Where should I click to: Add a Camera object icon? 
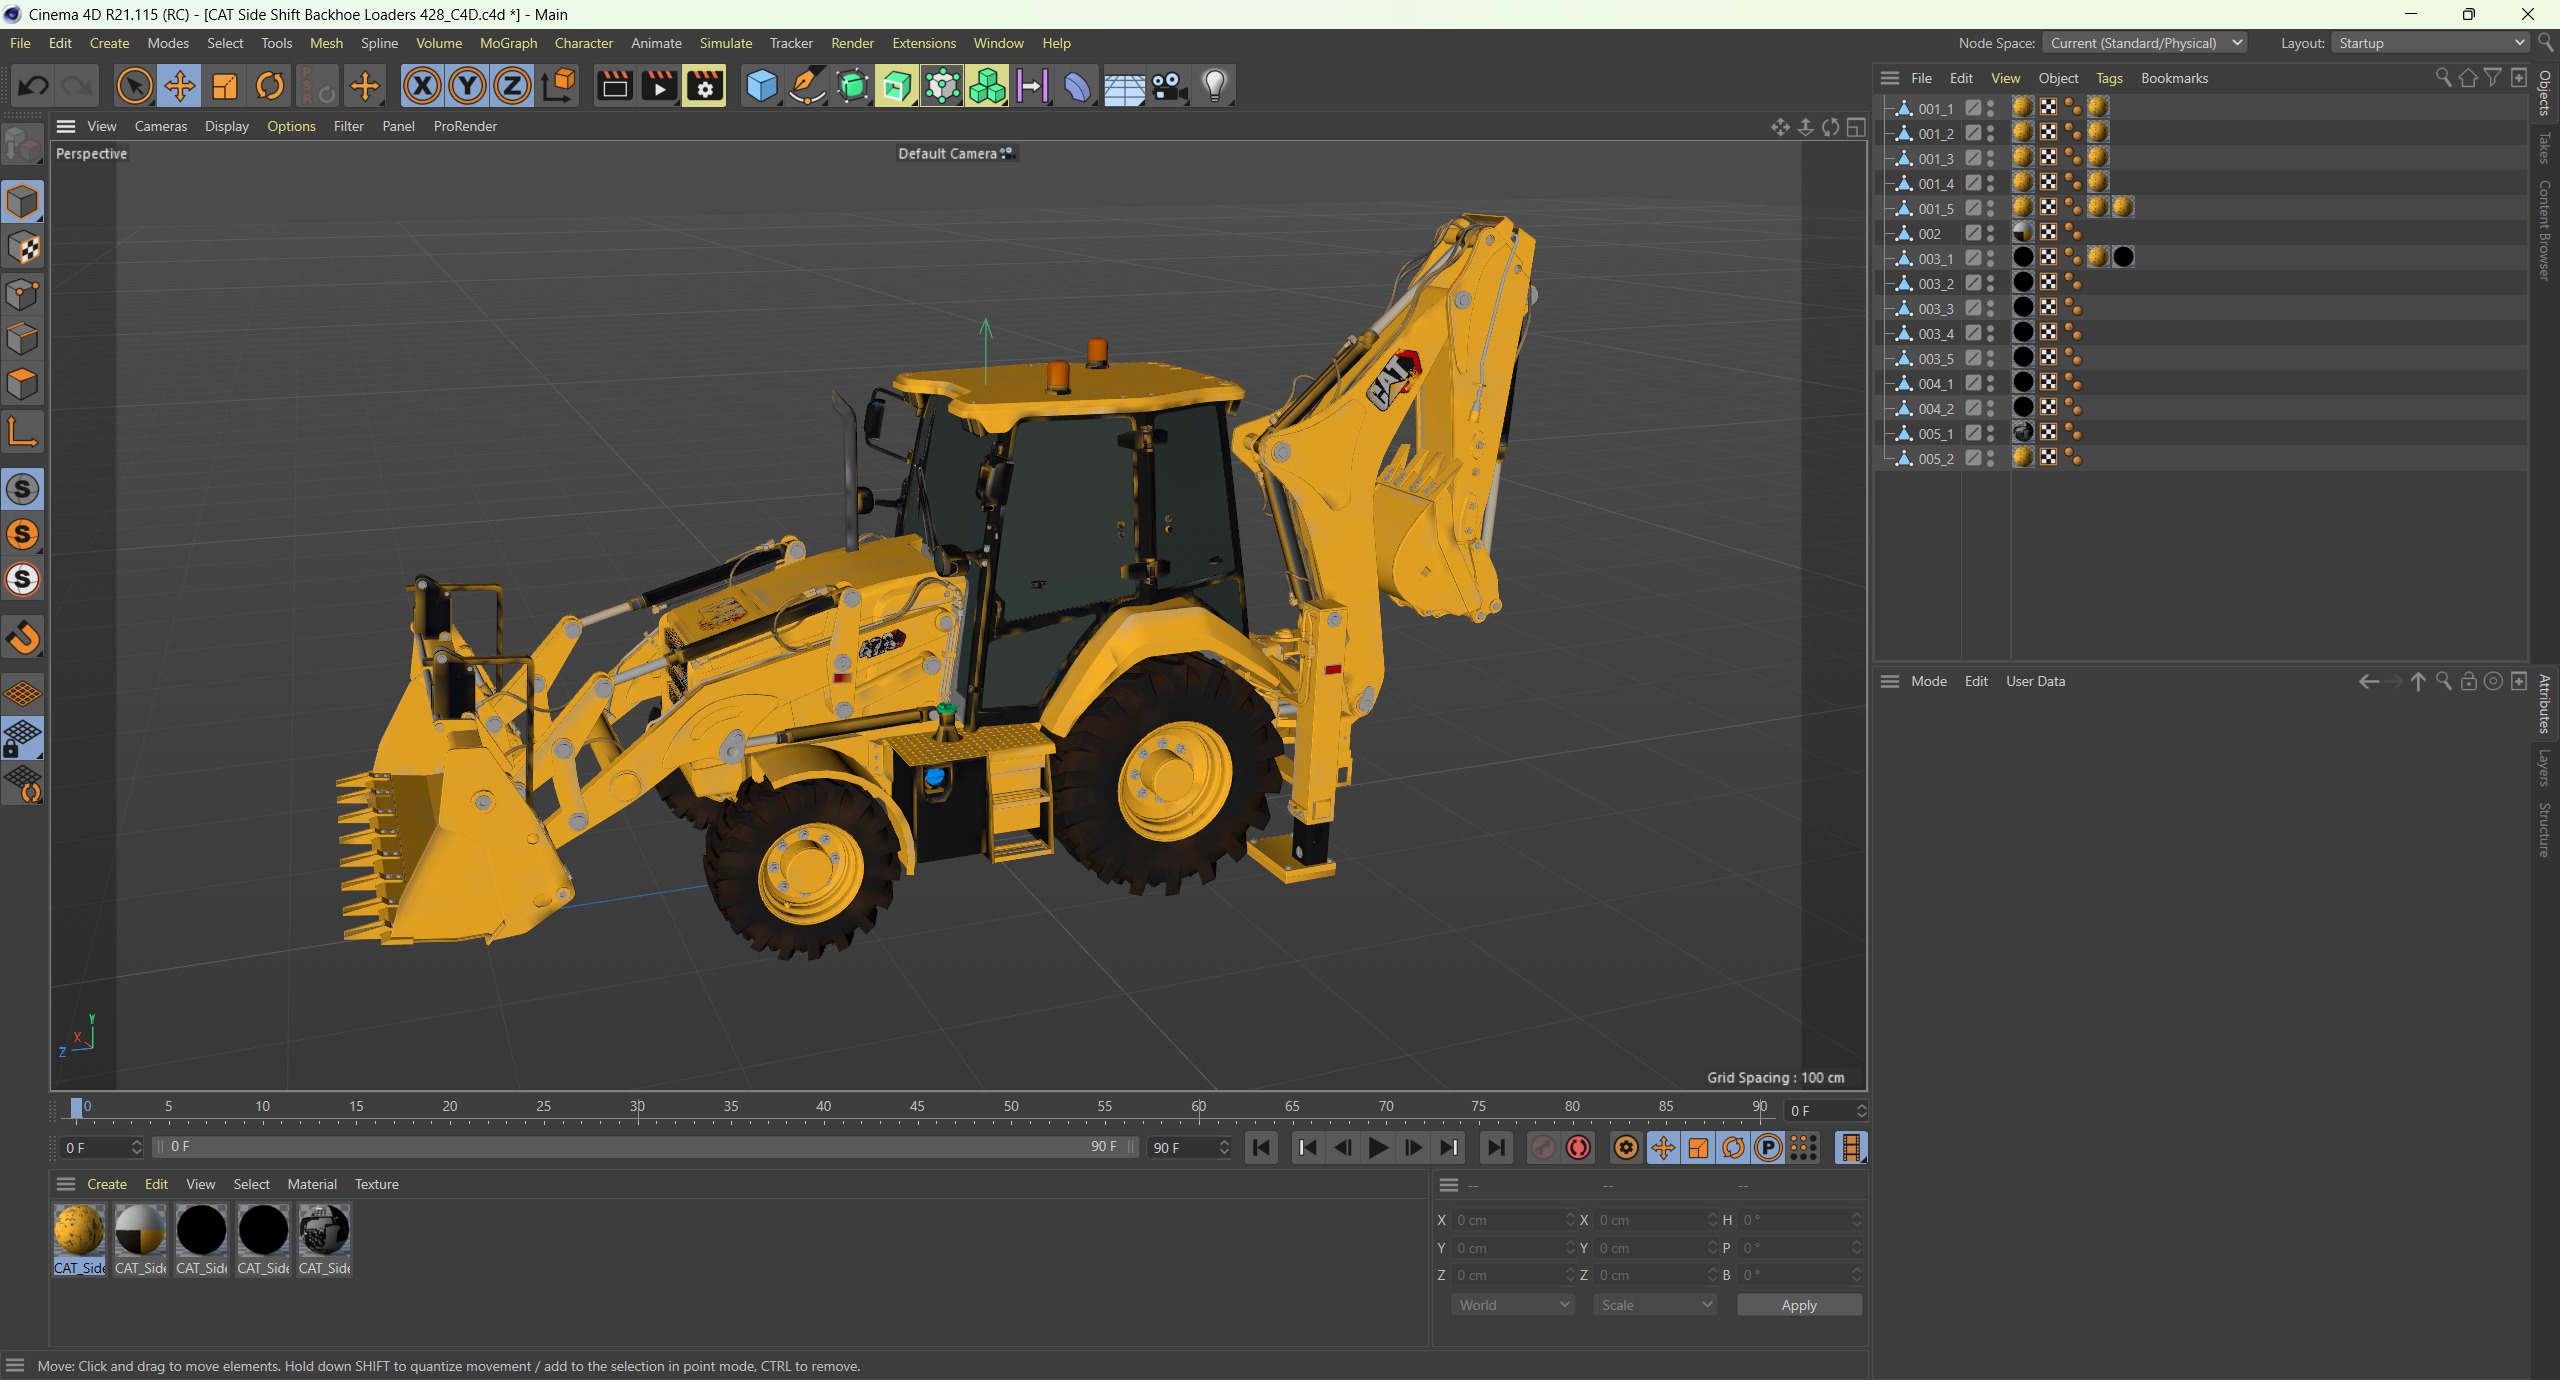(x=1169, y=86)
